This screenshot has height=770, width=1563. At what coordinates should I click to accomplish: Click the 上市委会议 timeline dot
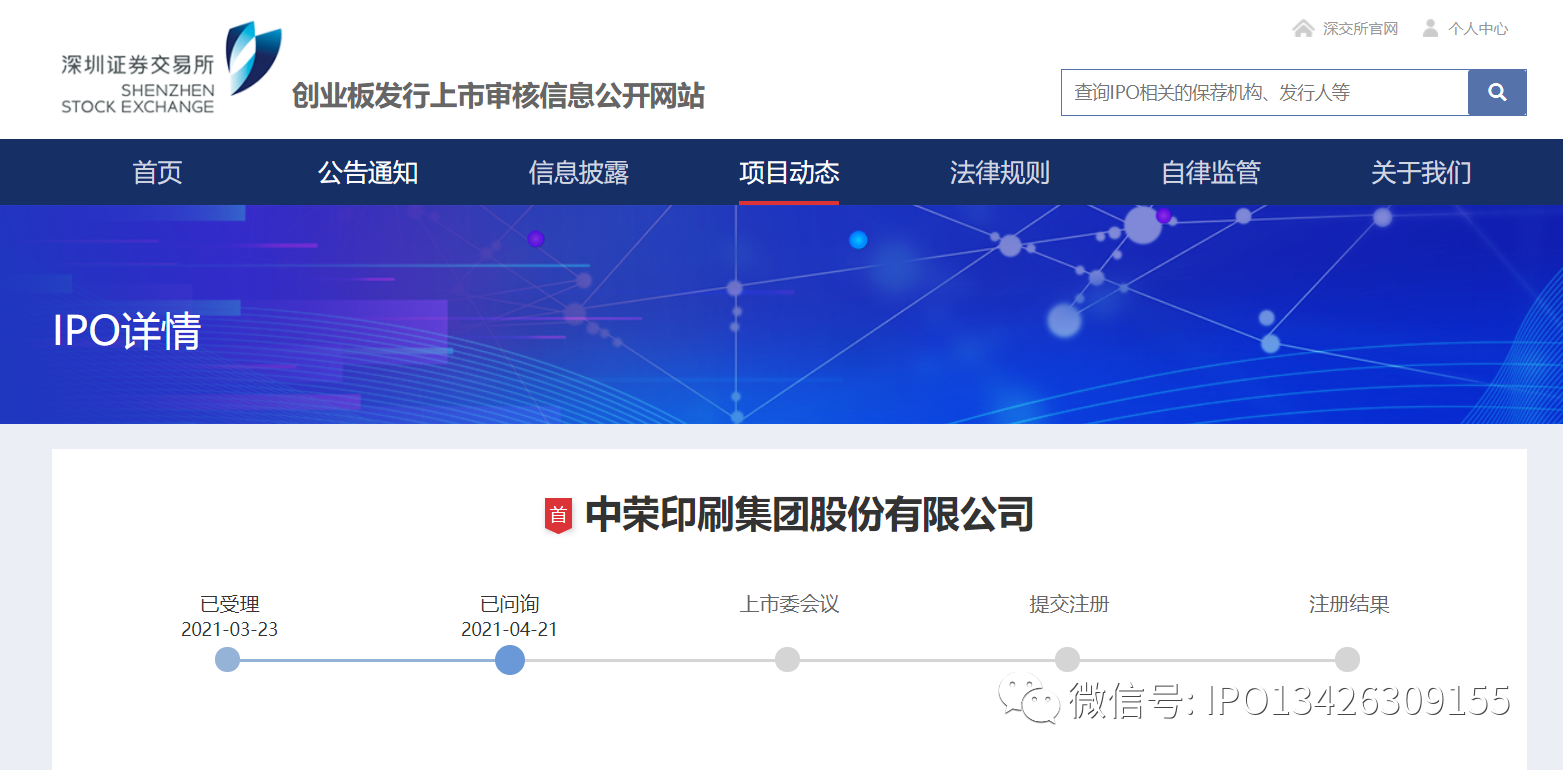point(788,660)
